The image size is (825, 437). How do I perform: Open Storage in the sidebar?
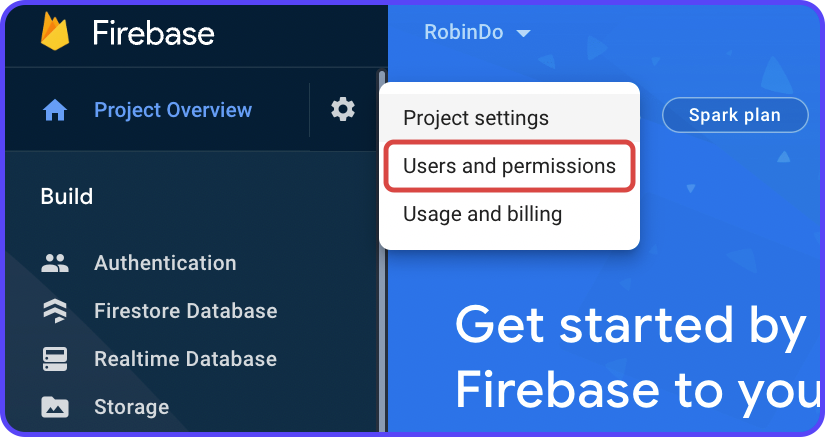coord(132,407)
